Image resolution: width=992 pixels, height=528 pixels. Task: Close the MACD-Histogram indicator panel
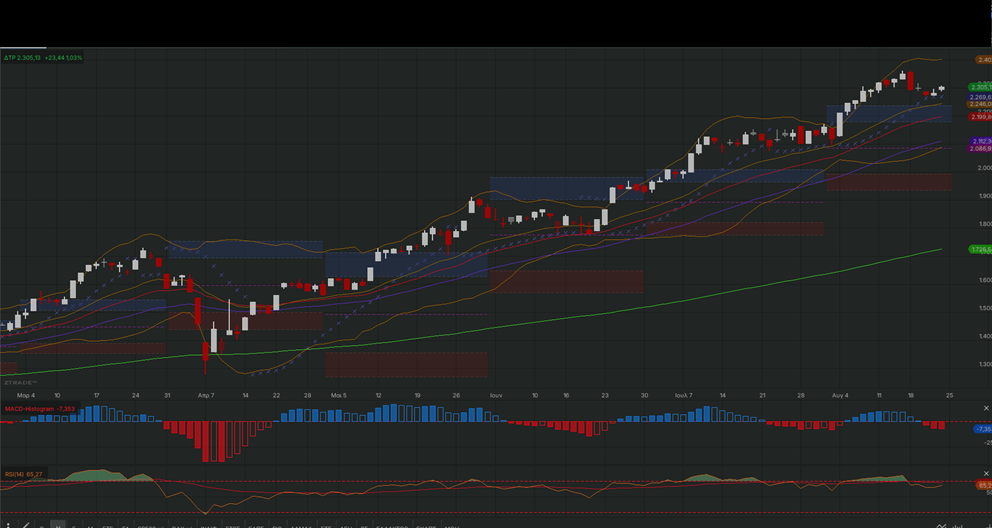[986, 408]
